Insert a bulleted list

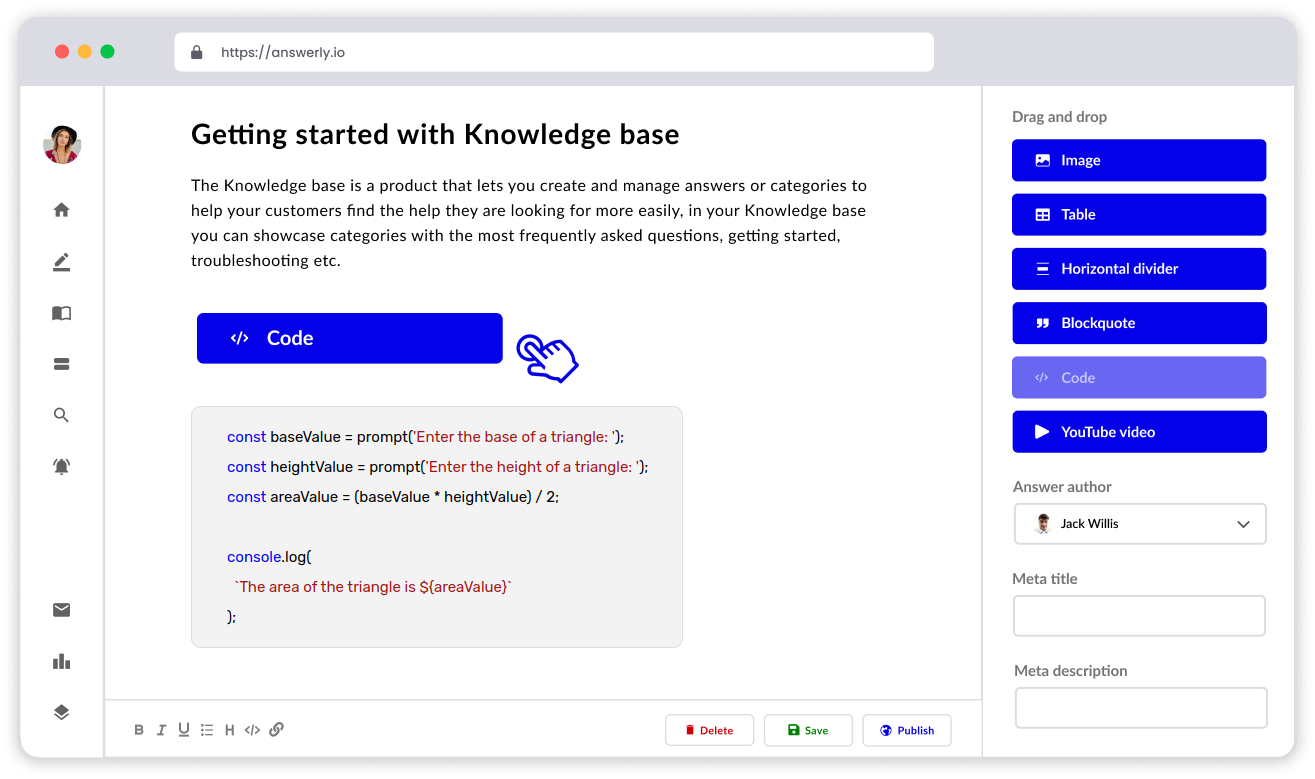[x=207, y=730]
